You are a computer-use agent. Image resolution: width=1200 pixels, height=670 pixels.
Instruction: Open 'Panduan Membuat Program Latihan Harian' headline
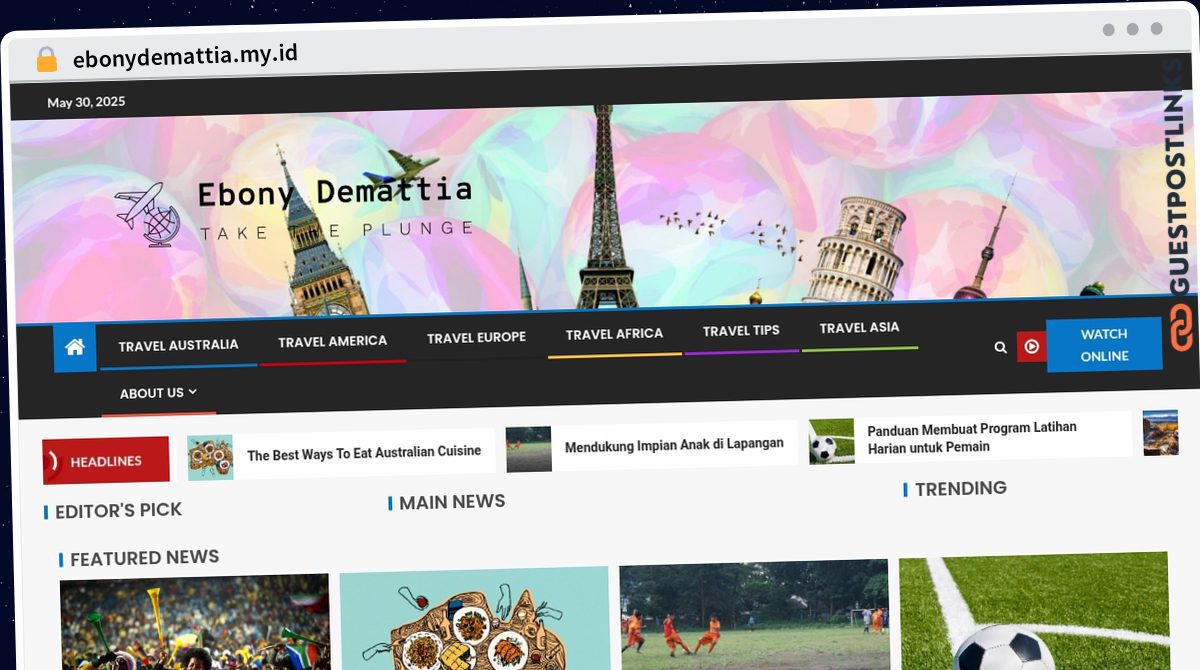point(971,437)
